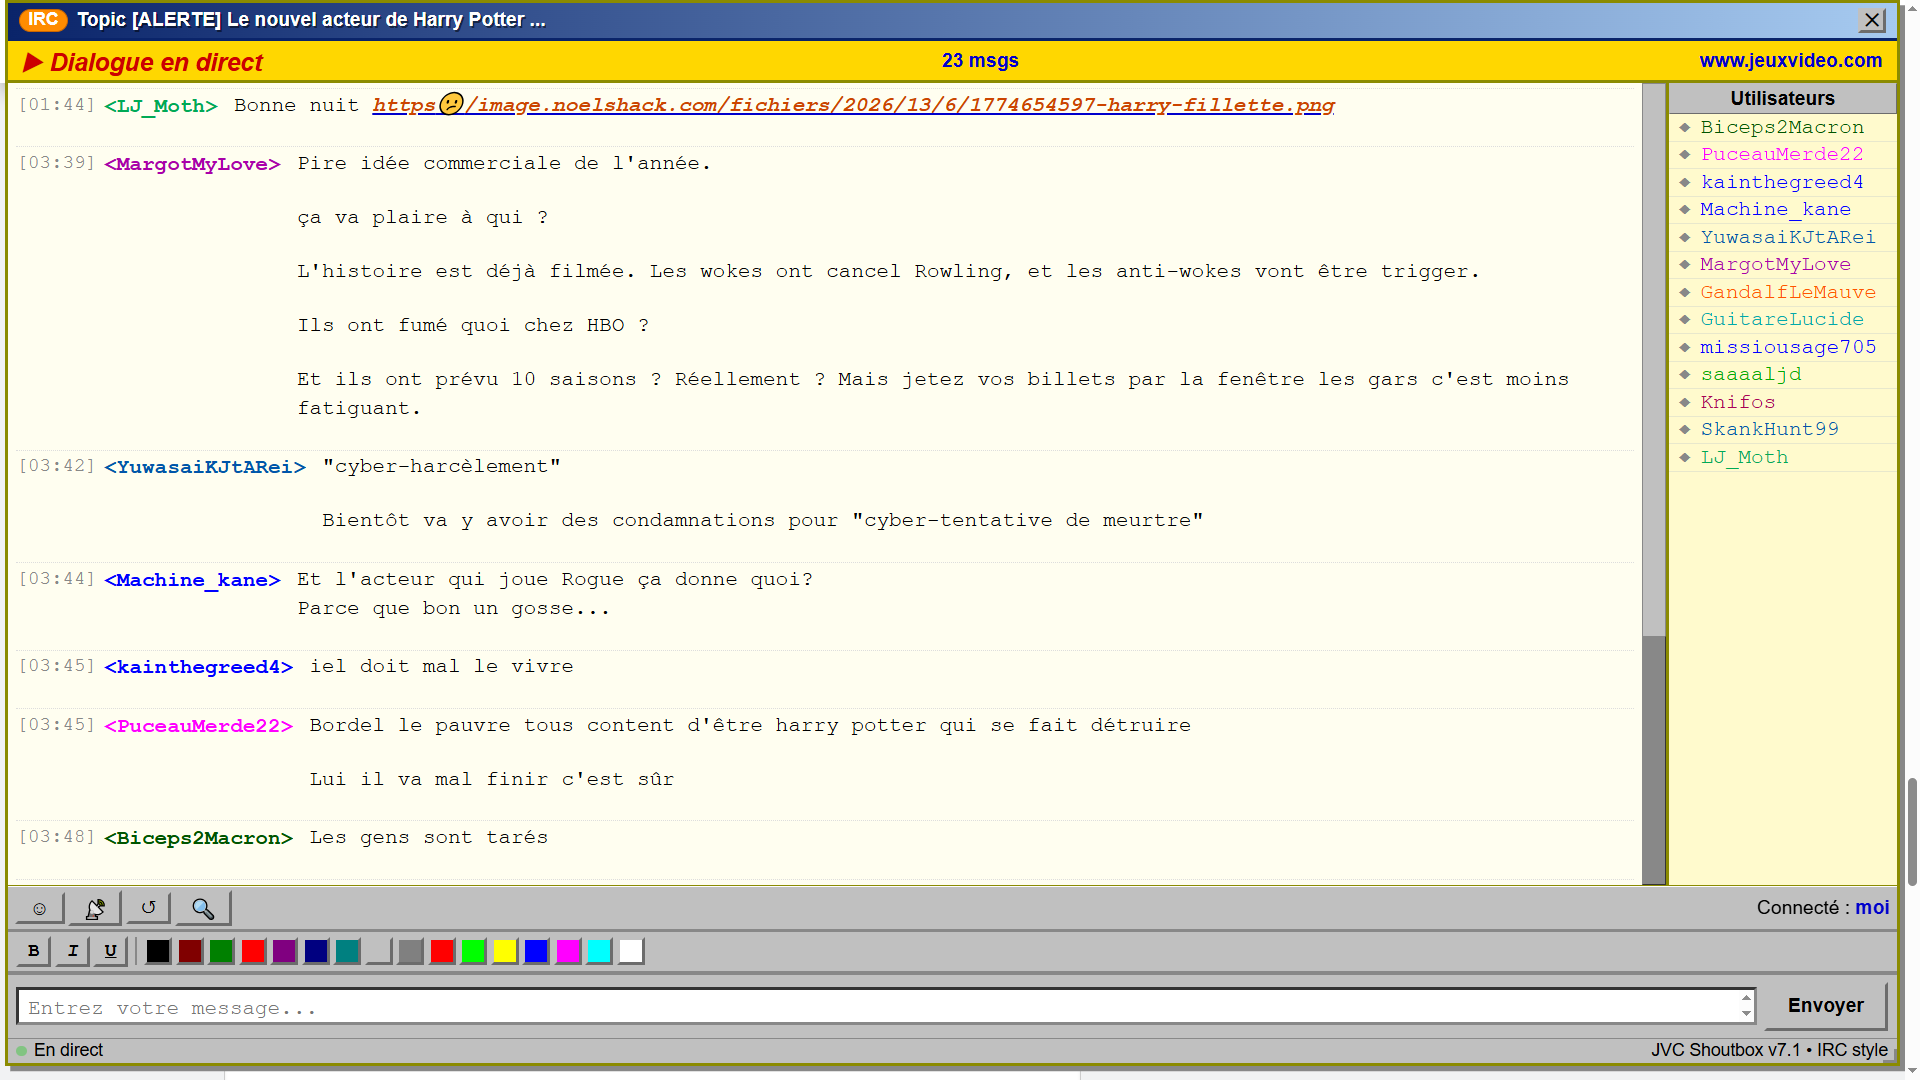Click the chat vertical scrollbar thumb
The width and height of the screenshot is (1920, 1080).
[x=1654, y=758]
